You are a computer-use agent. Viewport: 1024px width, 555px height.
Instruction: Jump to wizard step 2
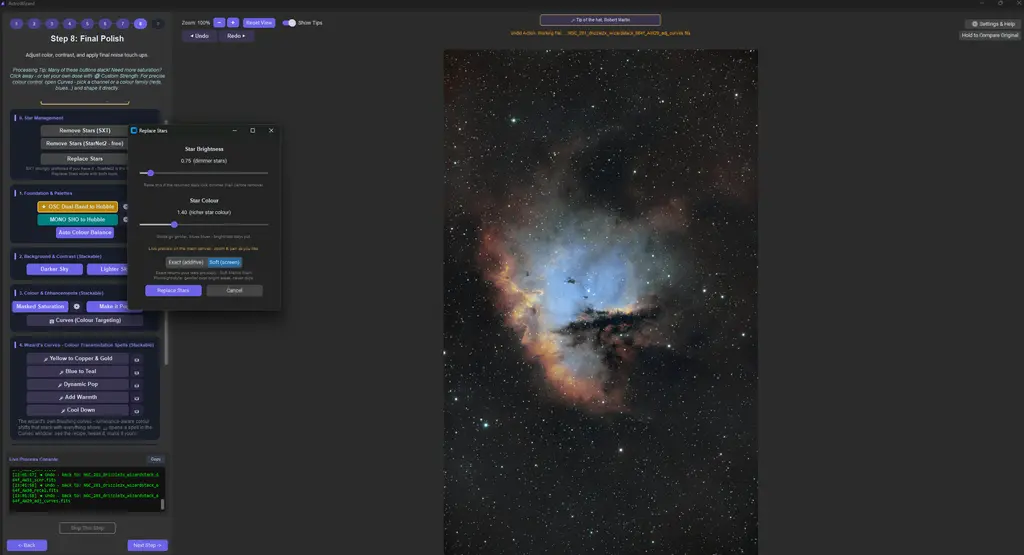click(x=34, y=24)
